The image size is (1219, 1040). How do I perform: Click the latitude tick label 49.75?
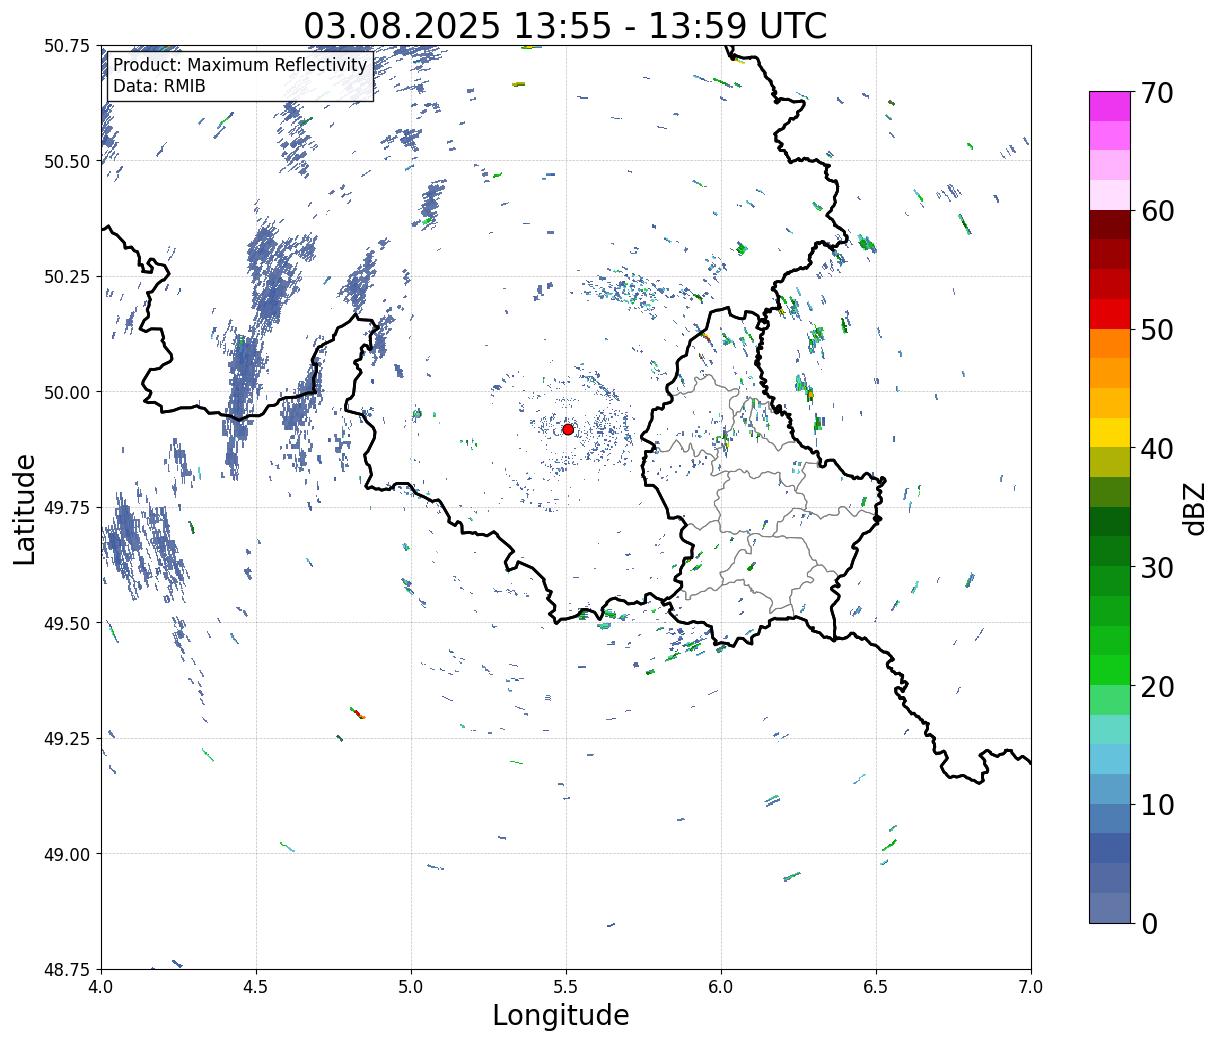67,508
